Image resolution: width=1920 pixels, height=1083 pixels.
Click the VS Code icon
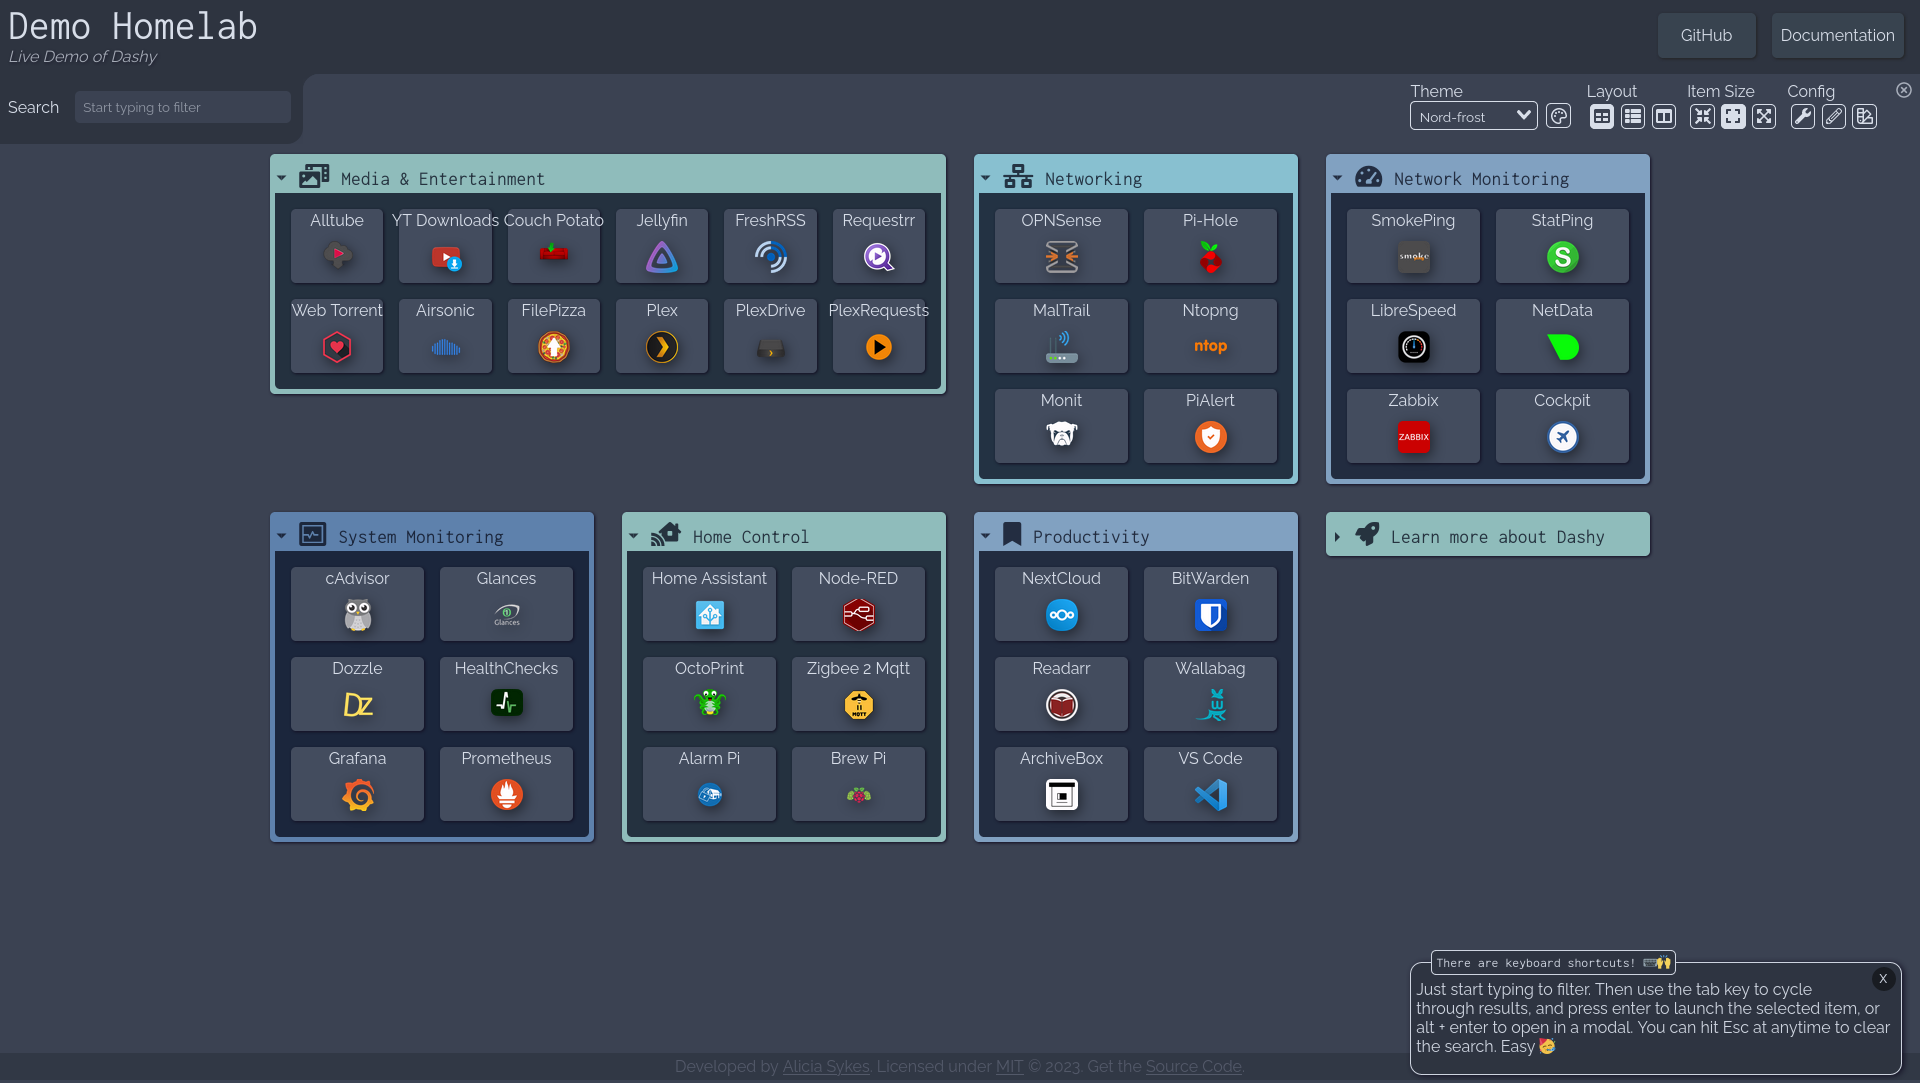[1210, 795]
